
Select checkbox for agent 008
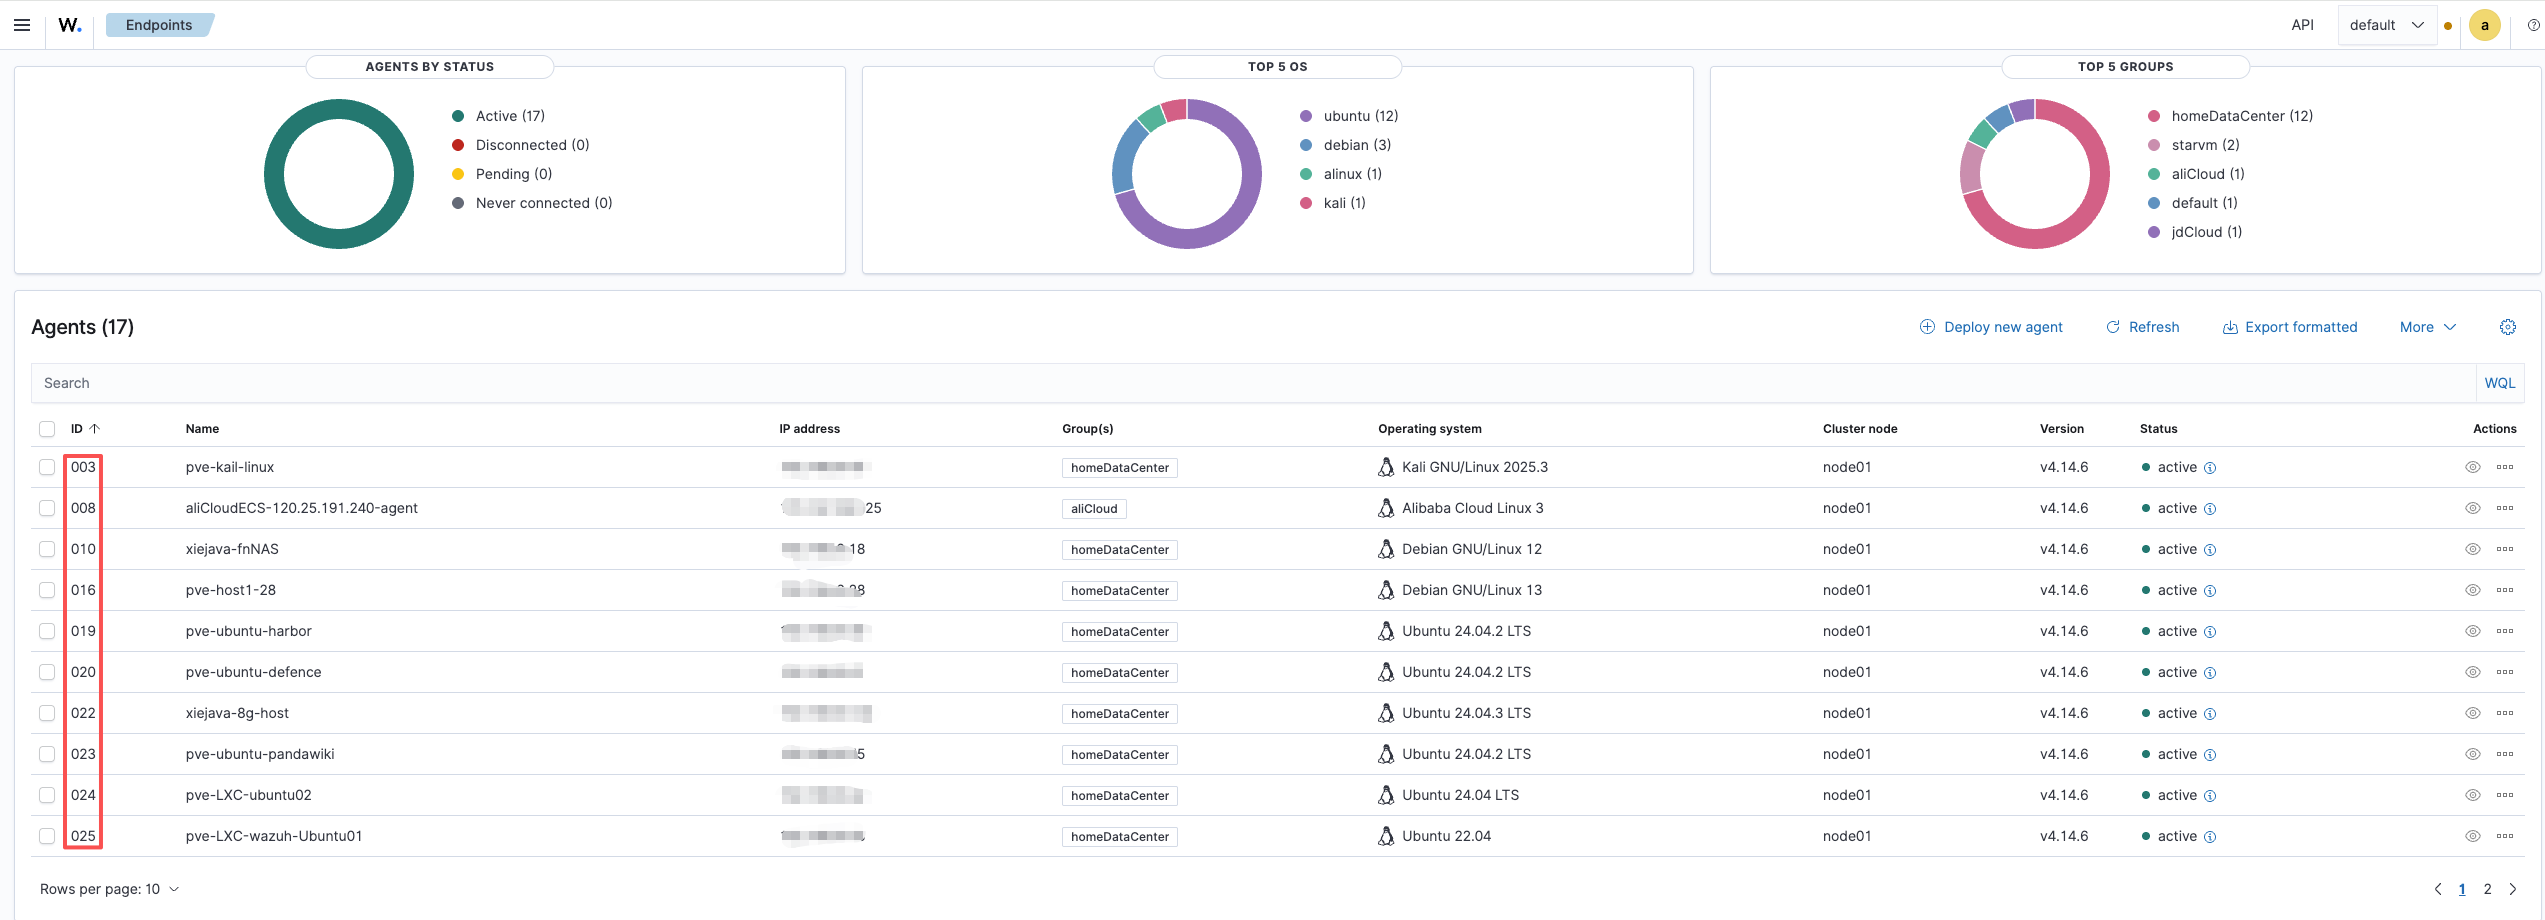coord(47,508)
